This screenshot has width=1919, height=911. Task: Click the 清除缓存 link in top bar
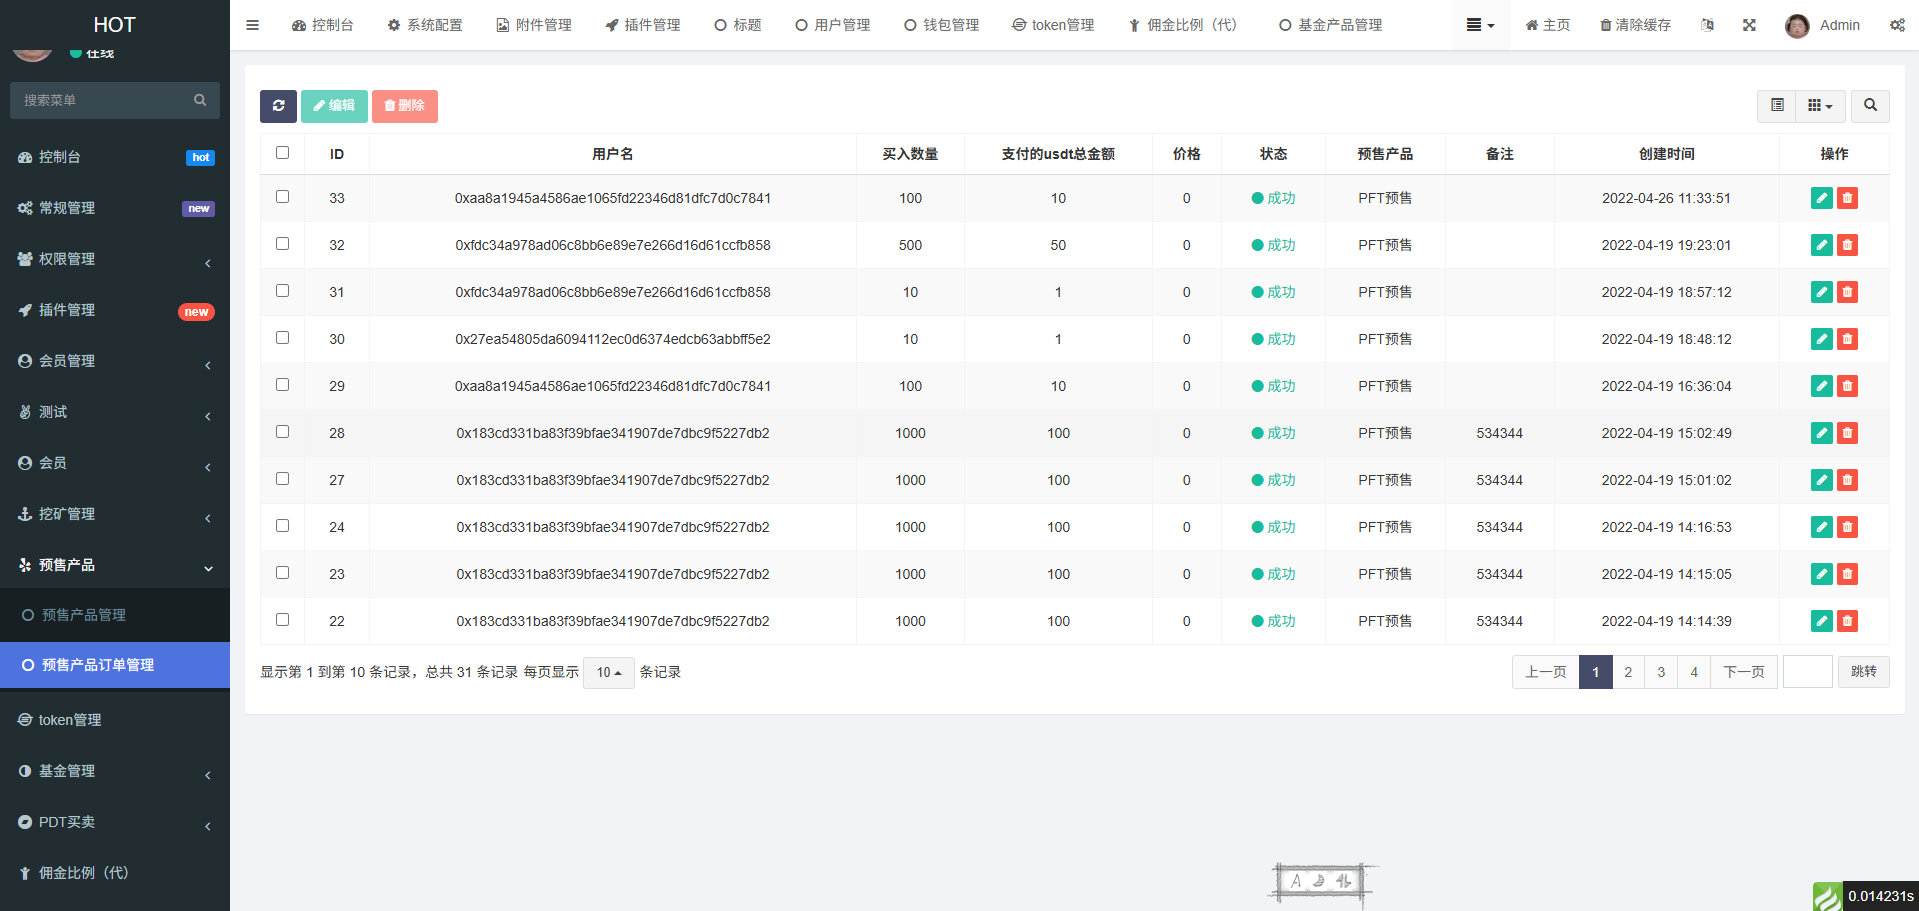coord(1635,25)
